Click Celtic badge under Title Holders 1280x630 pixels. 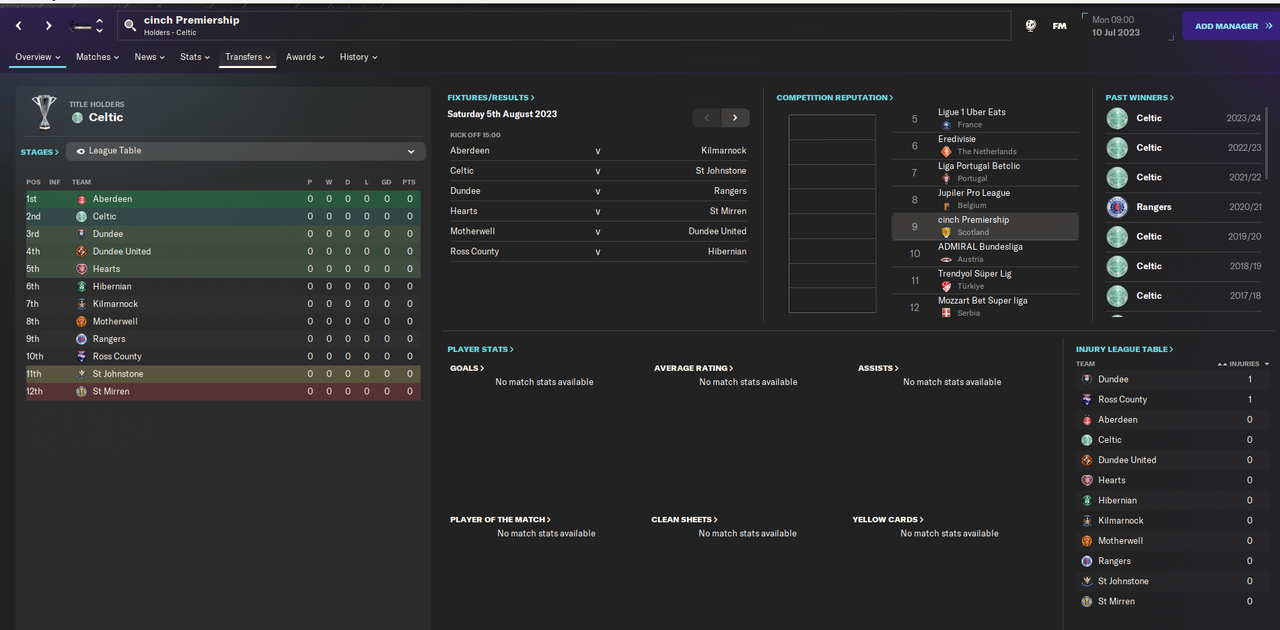point(77,118)
